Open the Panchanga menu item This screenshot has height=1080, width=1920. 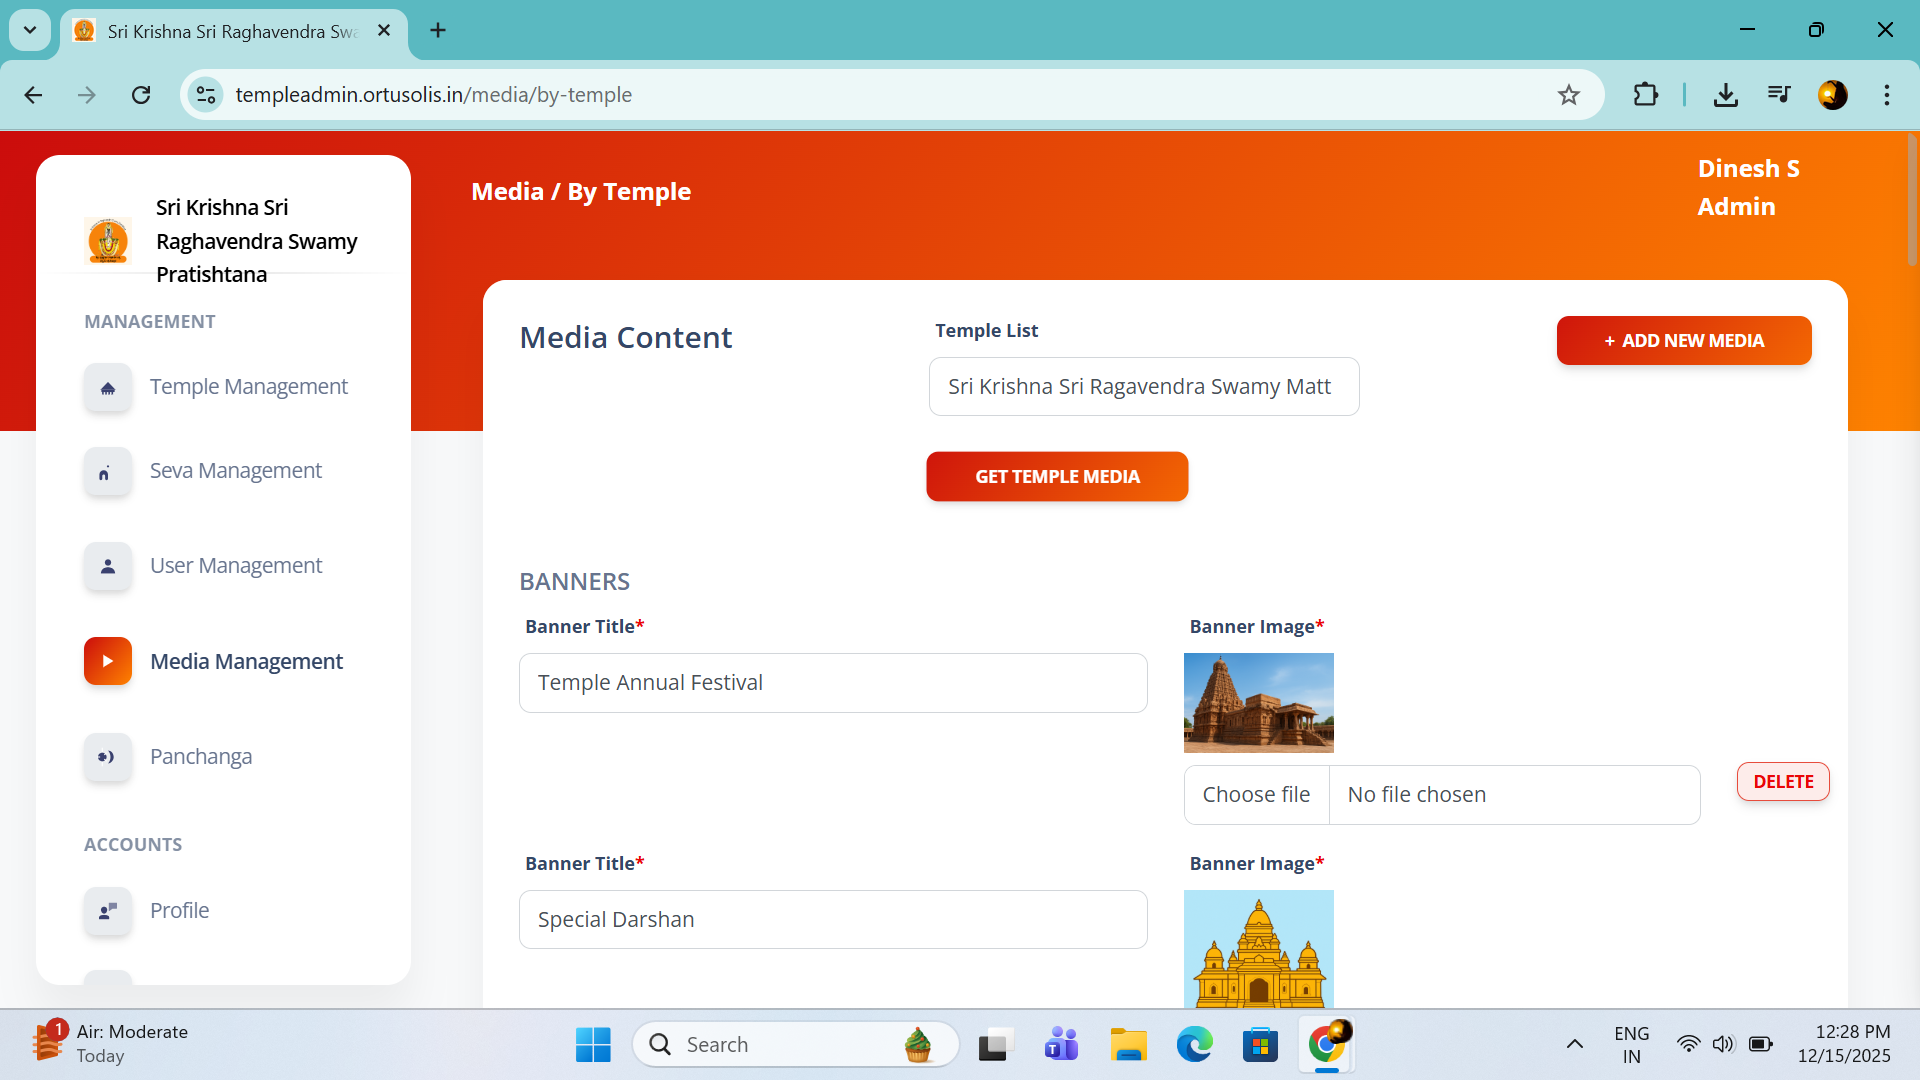pyautogui.click(x=201, y=757)
